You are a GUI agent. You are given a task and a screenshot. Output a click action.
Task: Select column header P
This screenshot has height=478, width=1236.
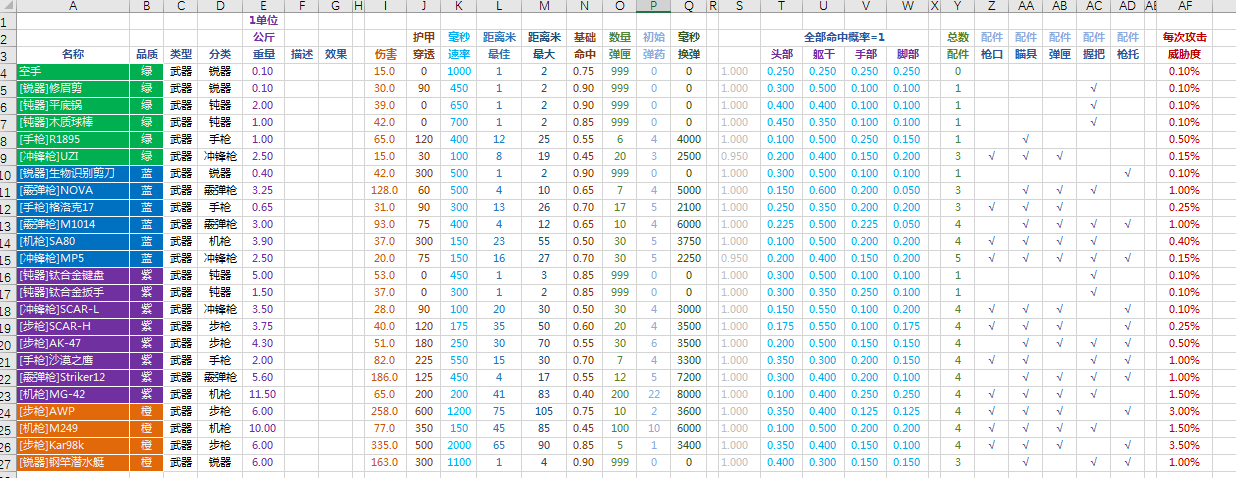(x=653, y=6)
